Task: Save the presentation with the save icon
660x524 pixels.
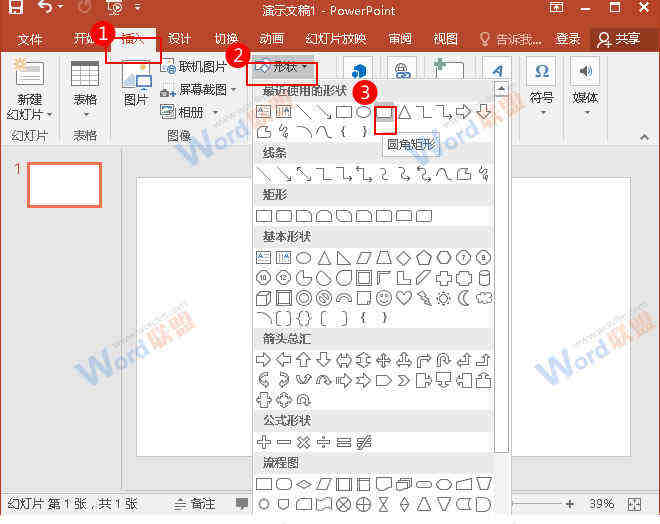Action: [16, 7]
